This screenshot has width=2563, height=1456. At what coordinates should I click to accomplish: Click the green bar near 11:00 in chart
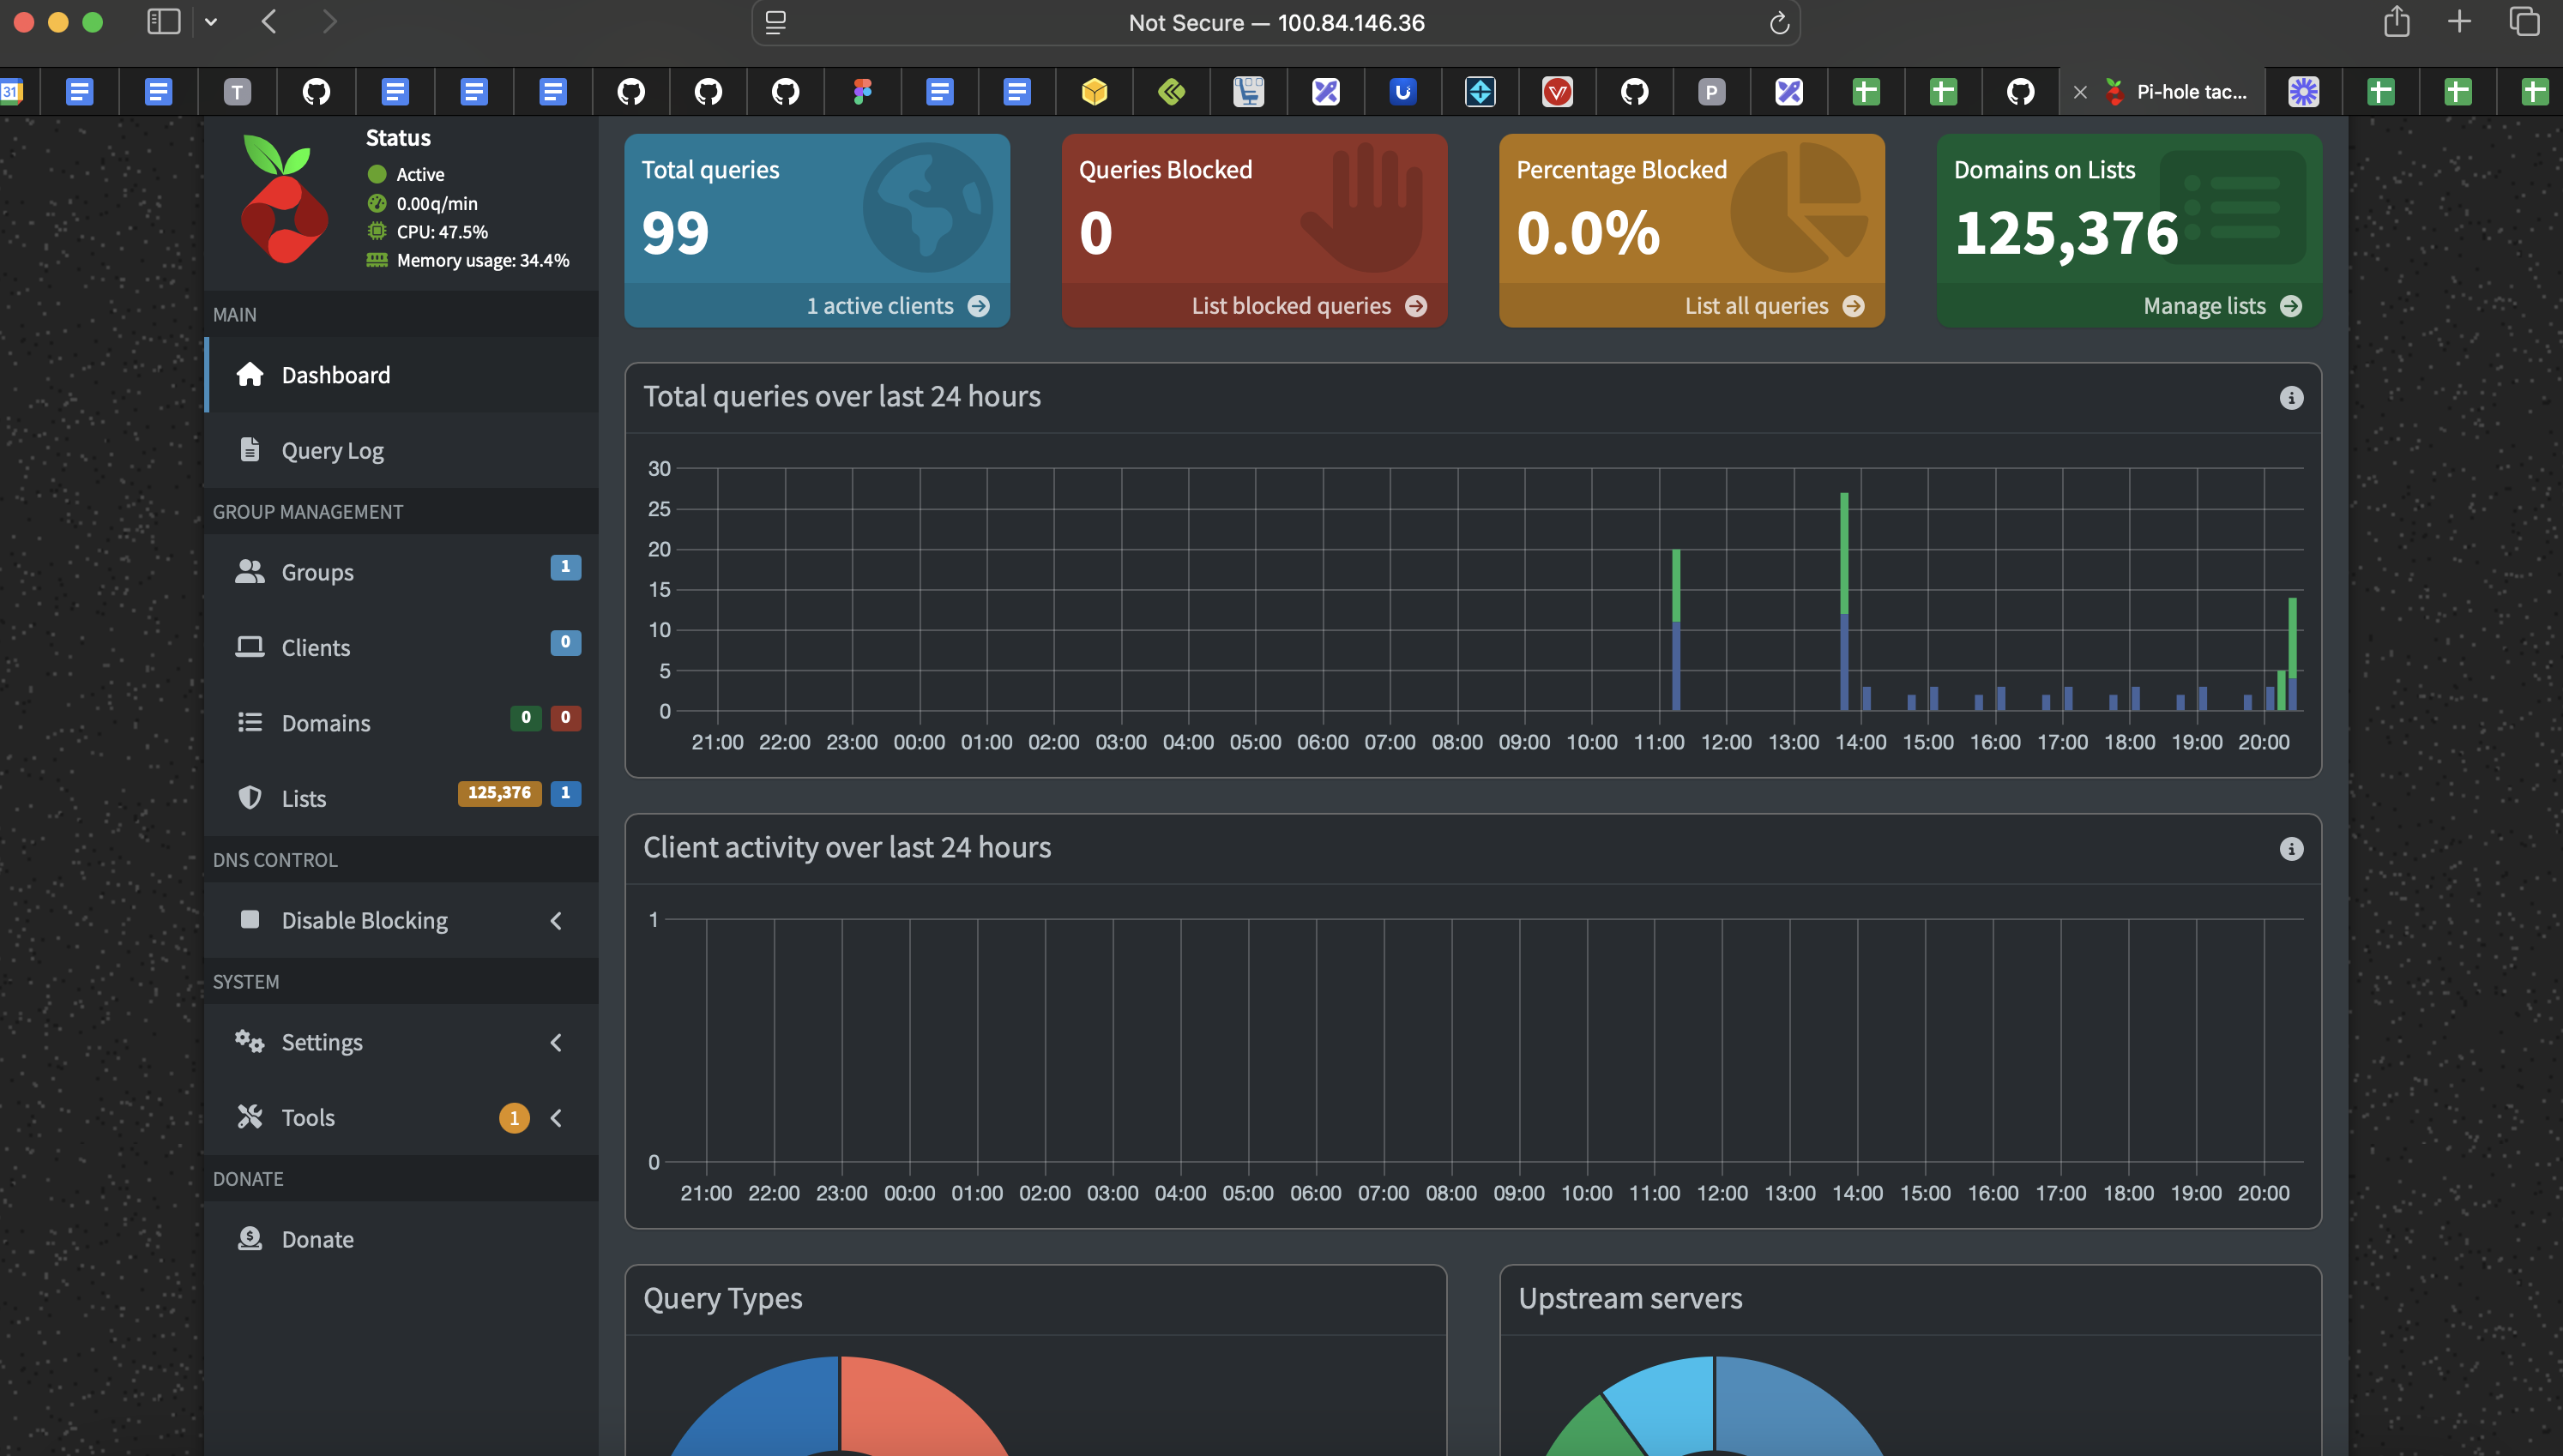(x=1676, y=586)
